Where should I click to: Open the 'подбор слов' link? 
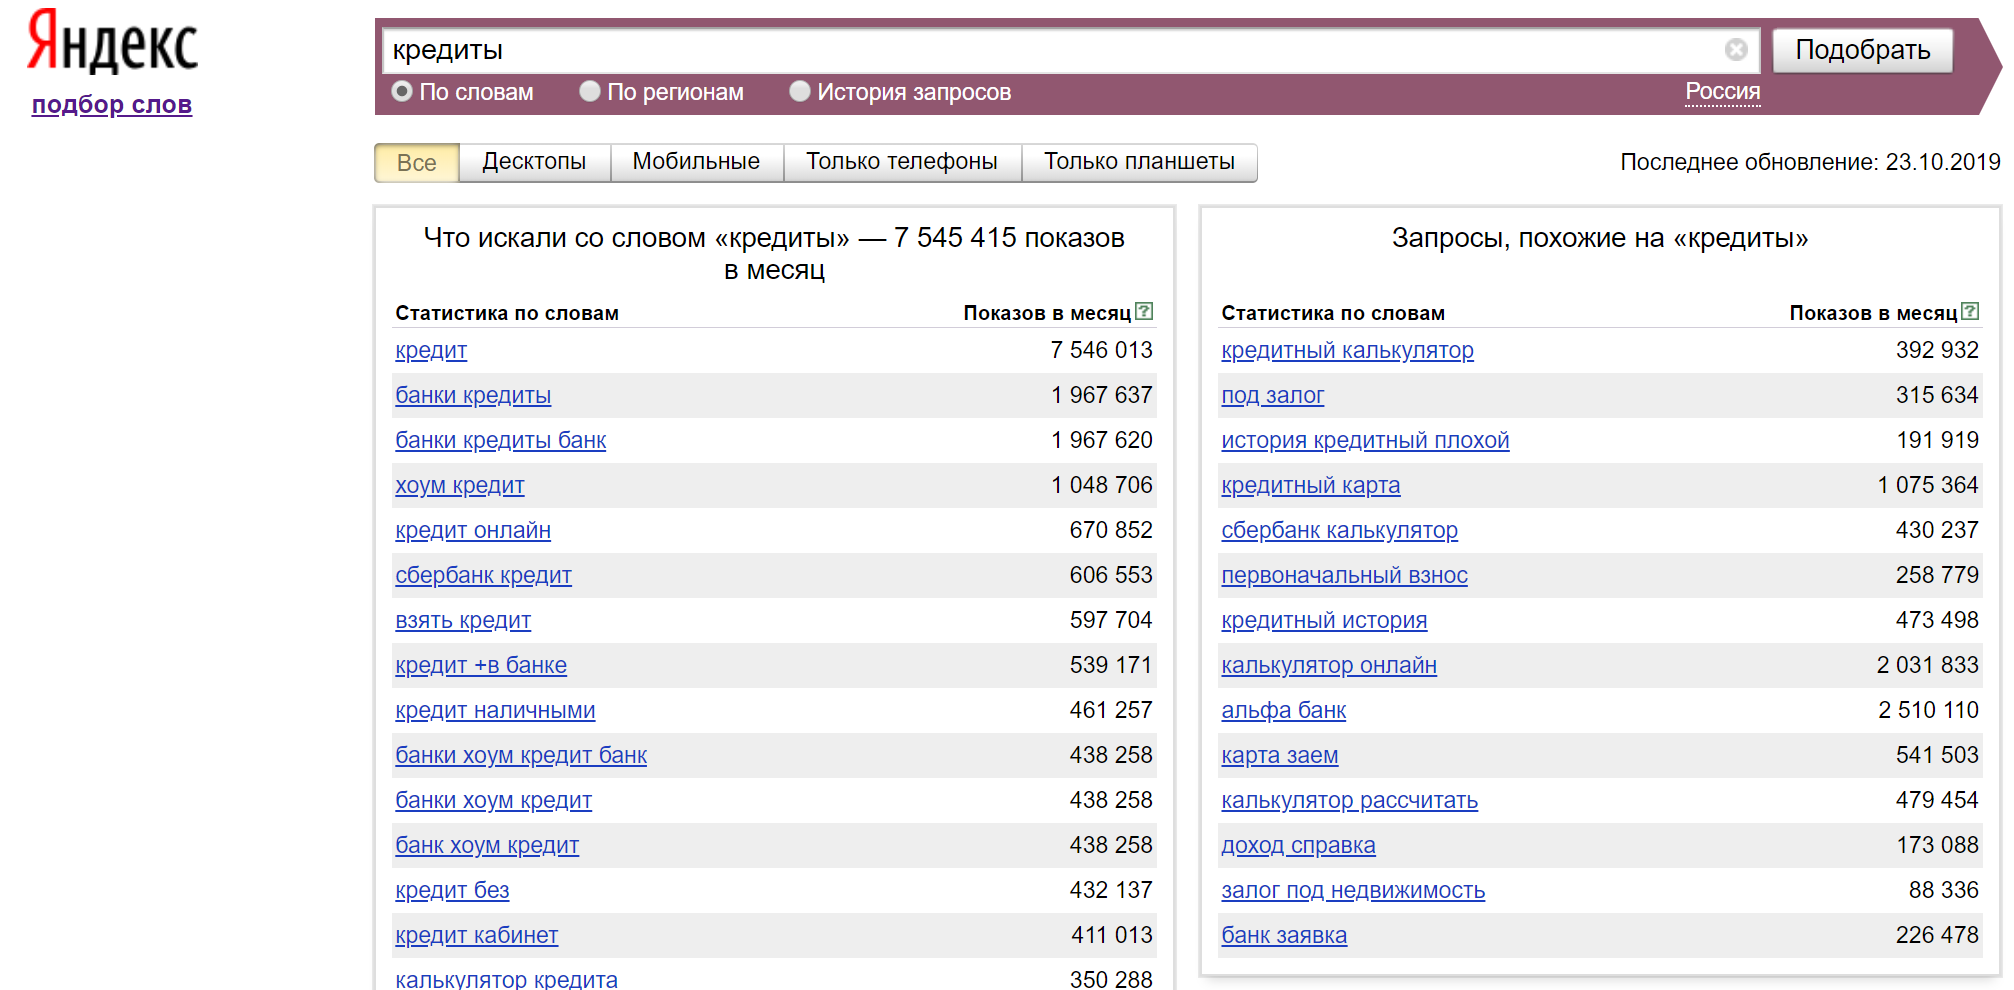click(112, 105)
